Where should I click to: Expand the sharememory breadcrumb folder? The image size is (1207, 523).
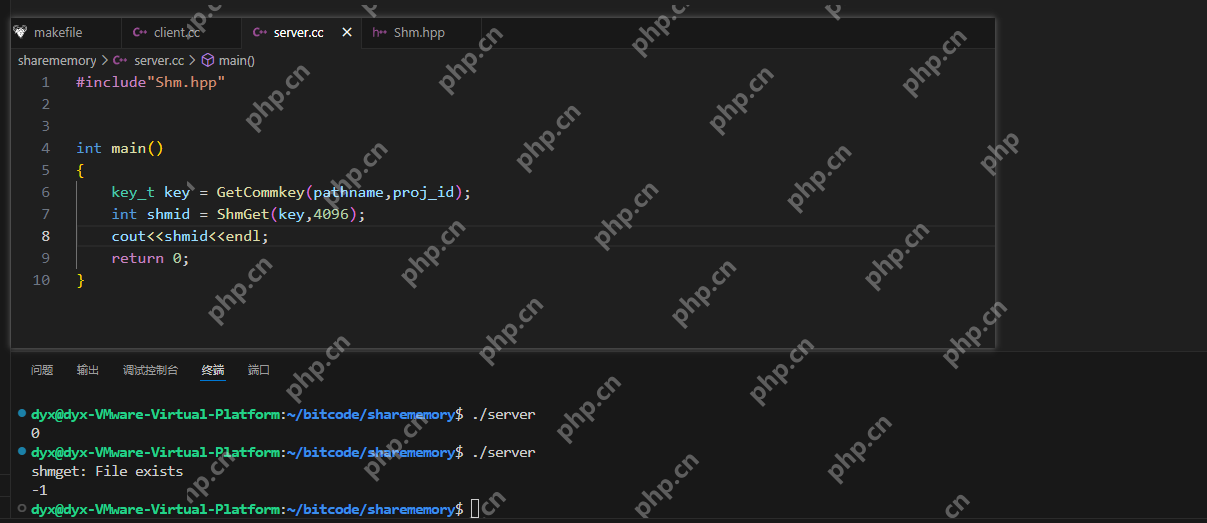coord(57,60)
